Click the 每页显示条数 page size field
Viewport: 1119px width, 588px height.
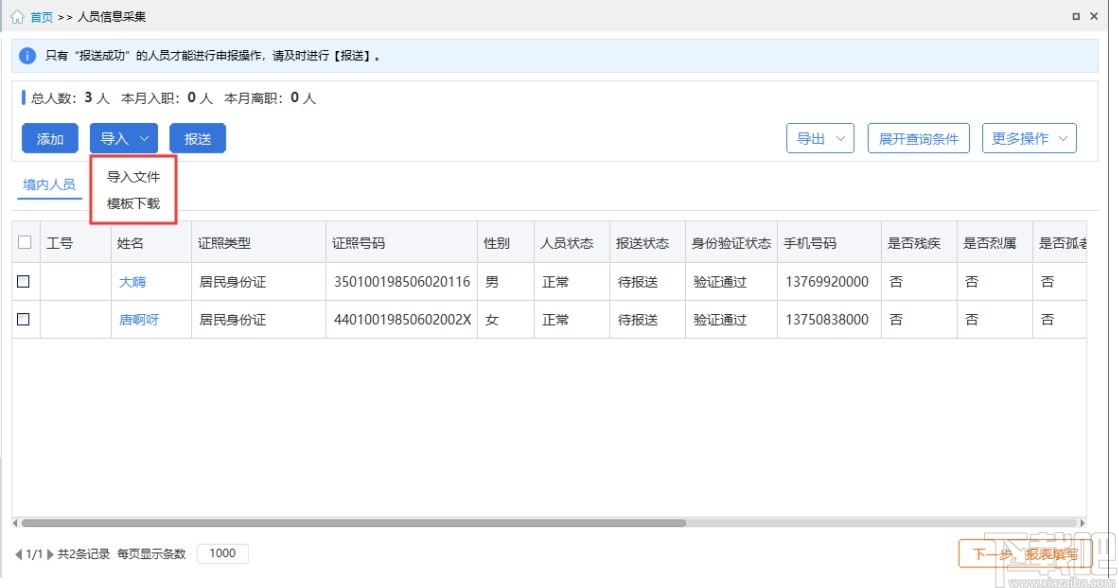tap(222, 553)
